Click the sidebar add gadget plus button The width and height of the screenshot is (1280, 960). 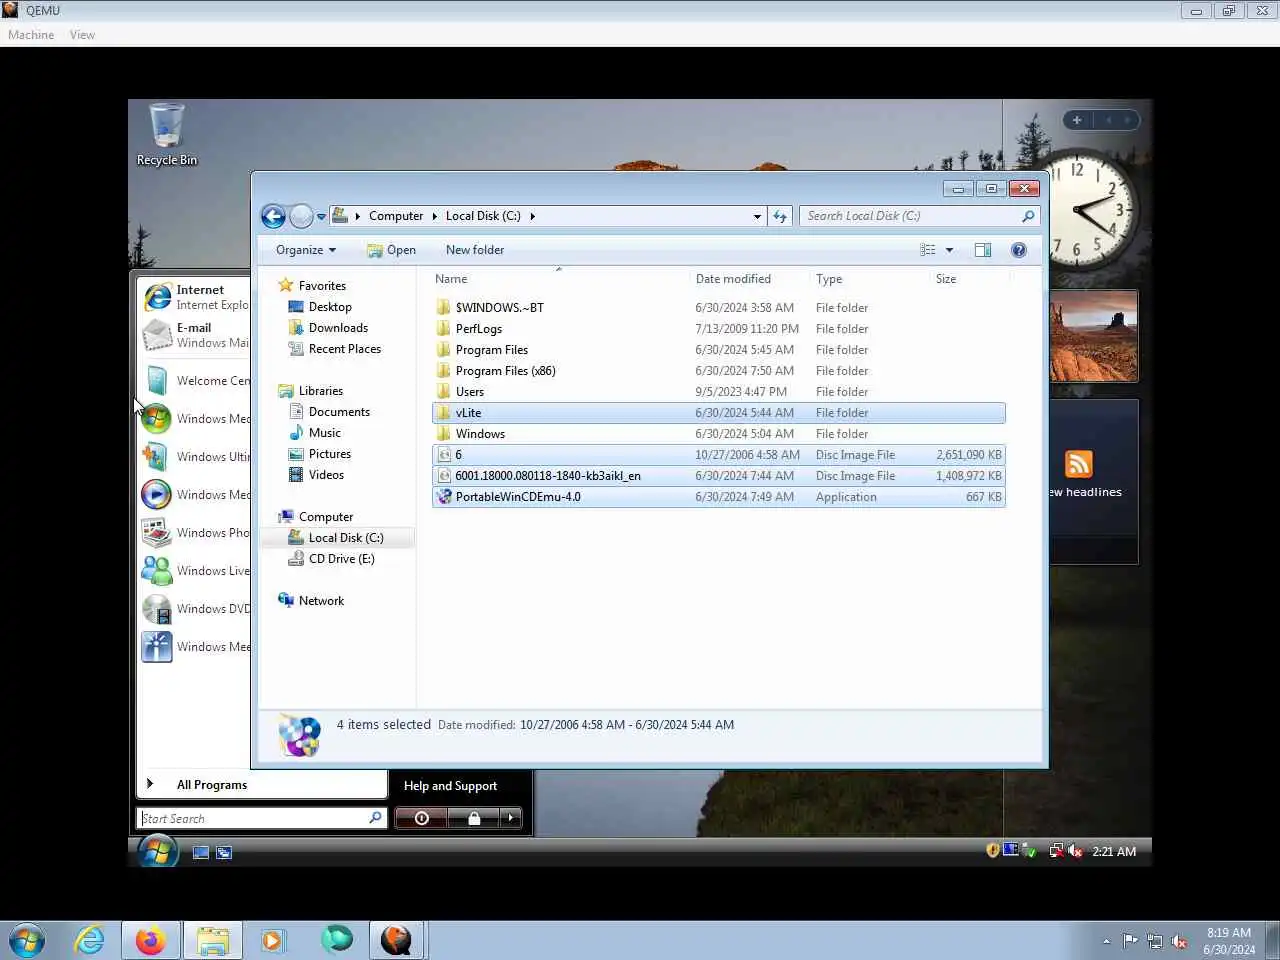coord(1077,120)
